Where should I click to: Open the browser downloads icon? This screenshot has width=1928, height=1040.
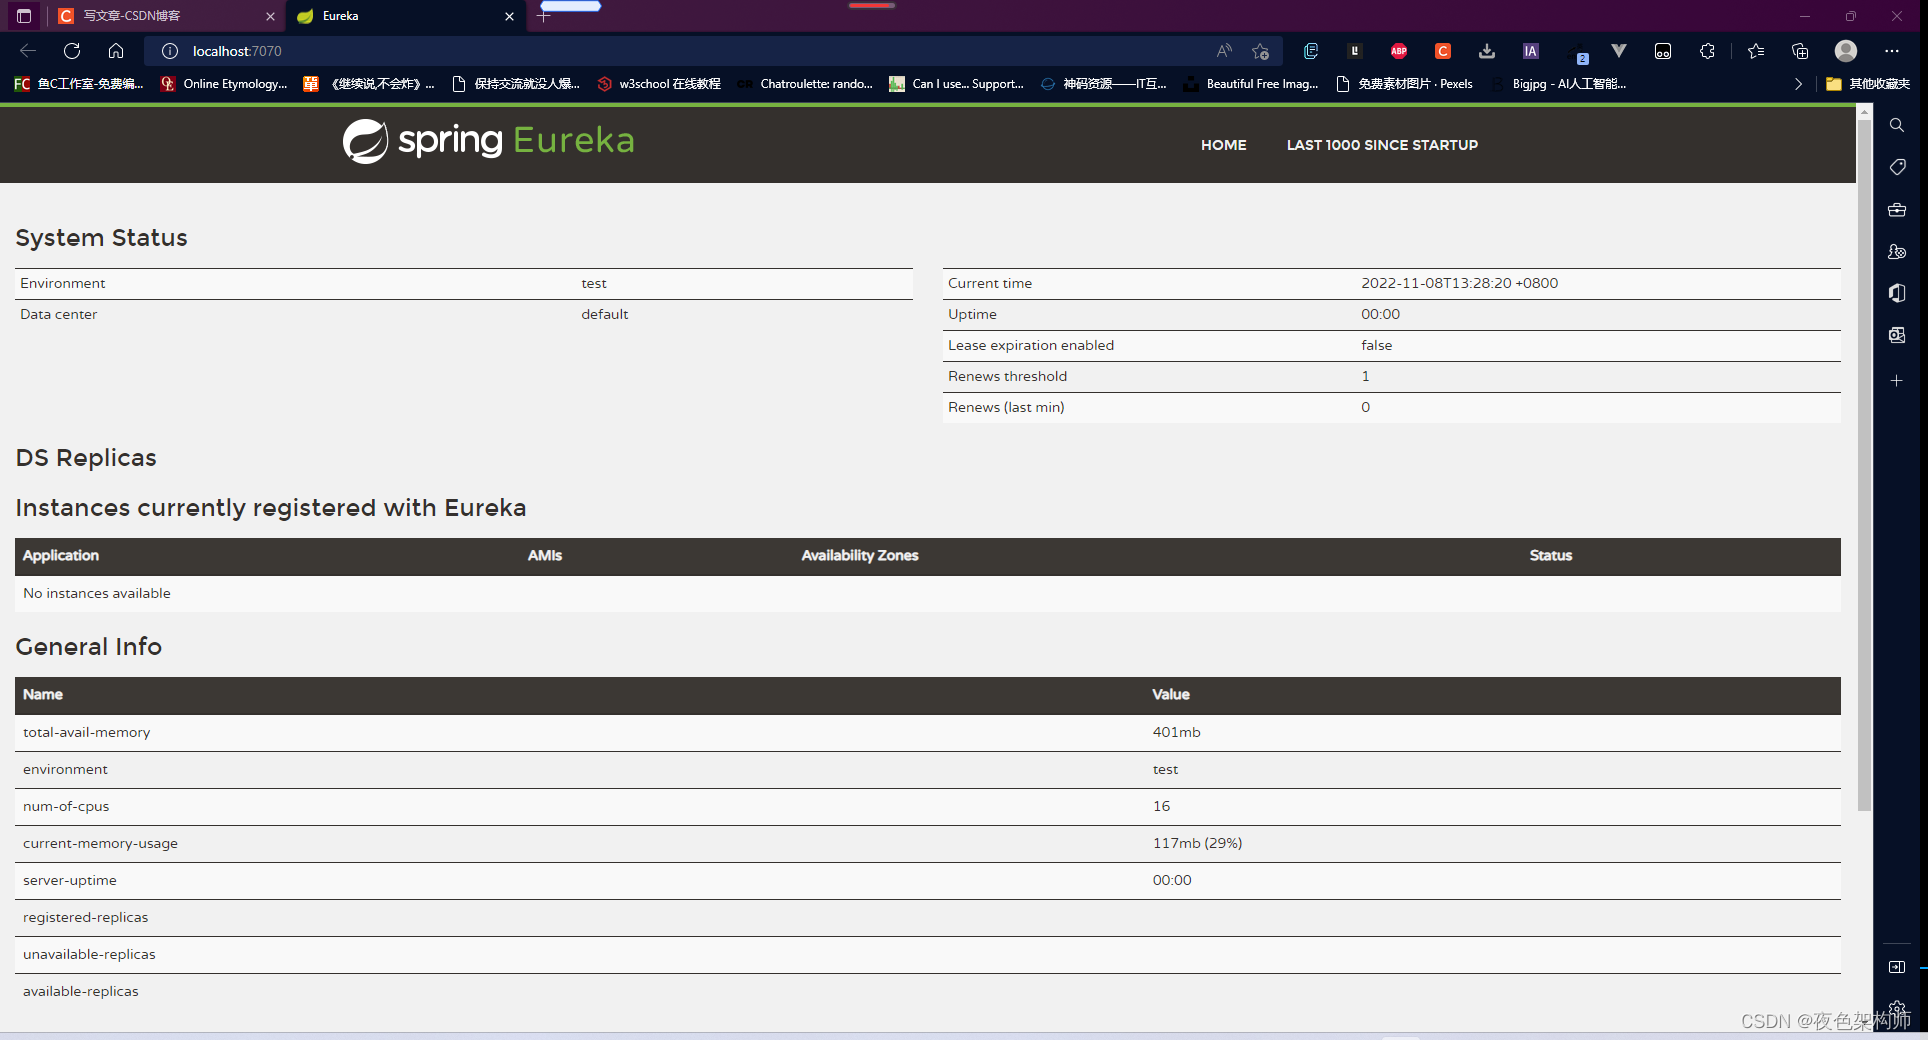tap(1487, 51)
